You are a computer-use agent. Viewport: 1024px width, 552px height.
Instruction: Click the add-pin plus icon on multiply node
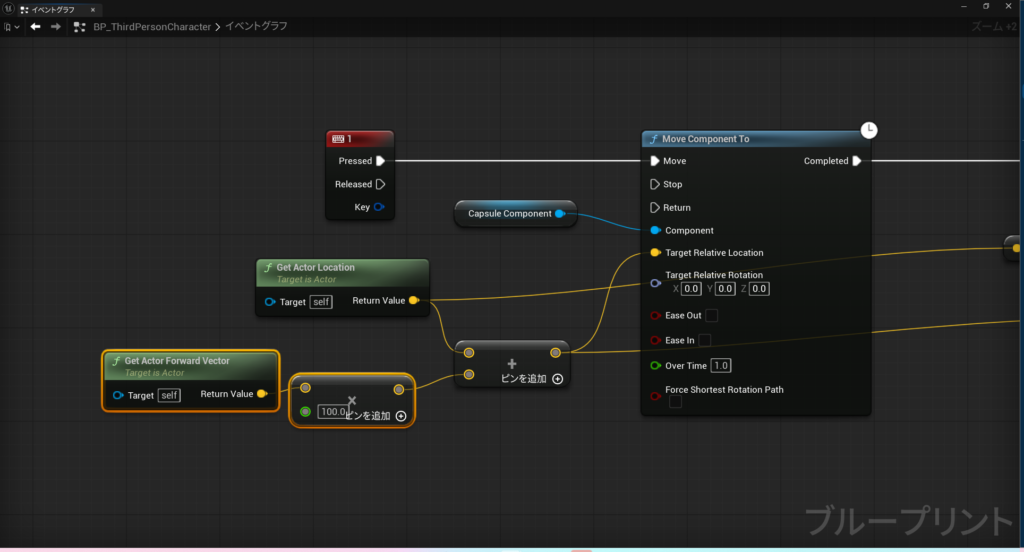(401, 416)
